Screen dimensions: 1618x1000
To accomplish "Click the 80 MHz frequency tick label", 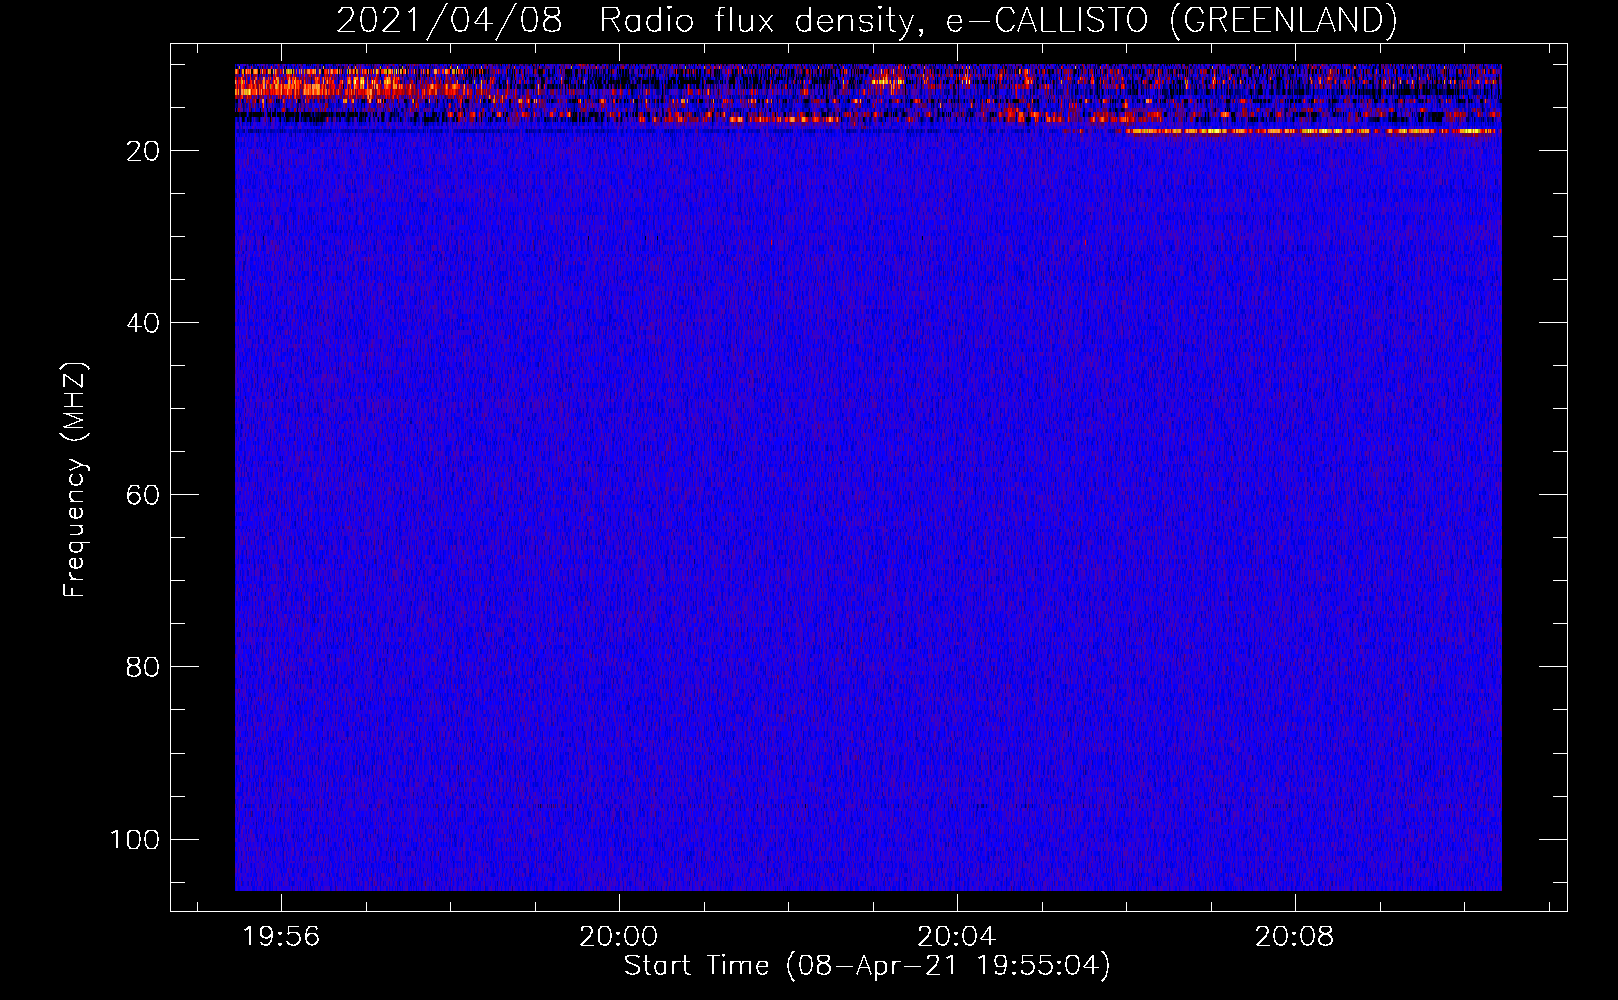I will (x=143, y=667).
